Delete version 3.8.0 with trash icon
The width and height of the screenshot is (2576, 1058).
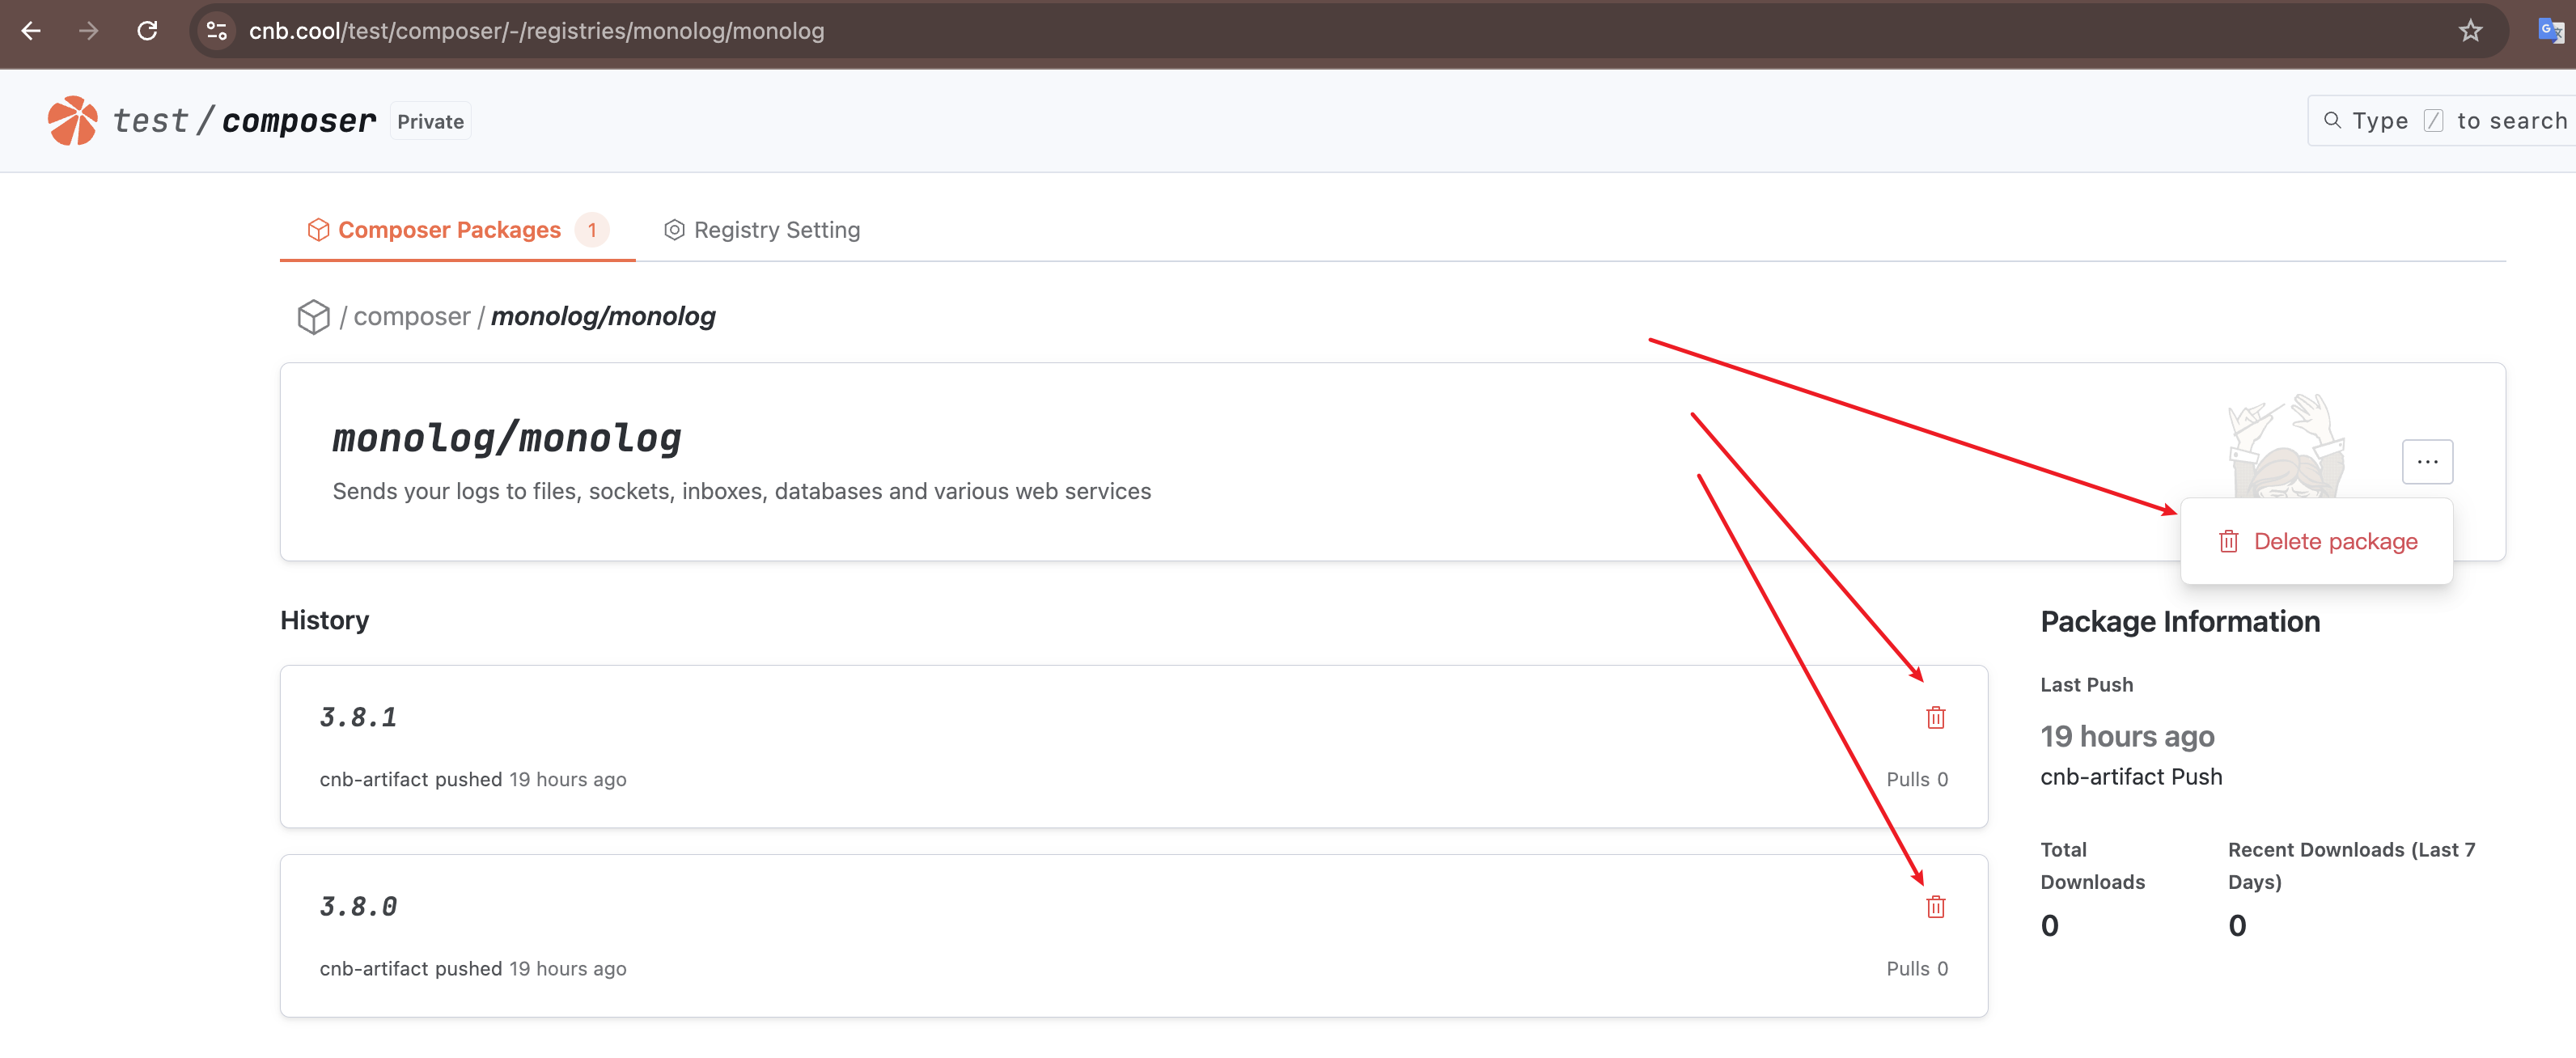tap(1935, 907)
